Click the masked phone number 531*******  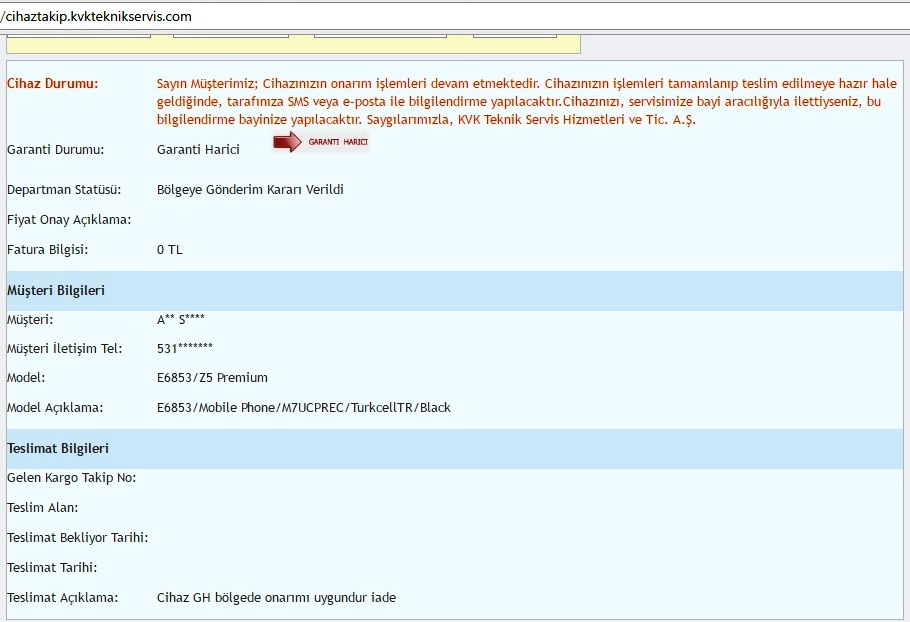point(185,348)
